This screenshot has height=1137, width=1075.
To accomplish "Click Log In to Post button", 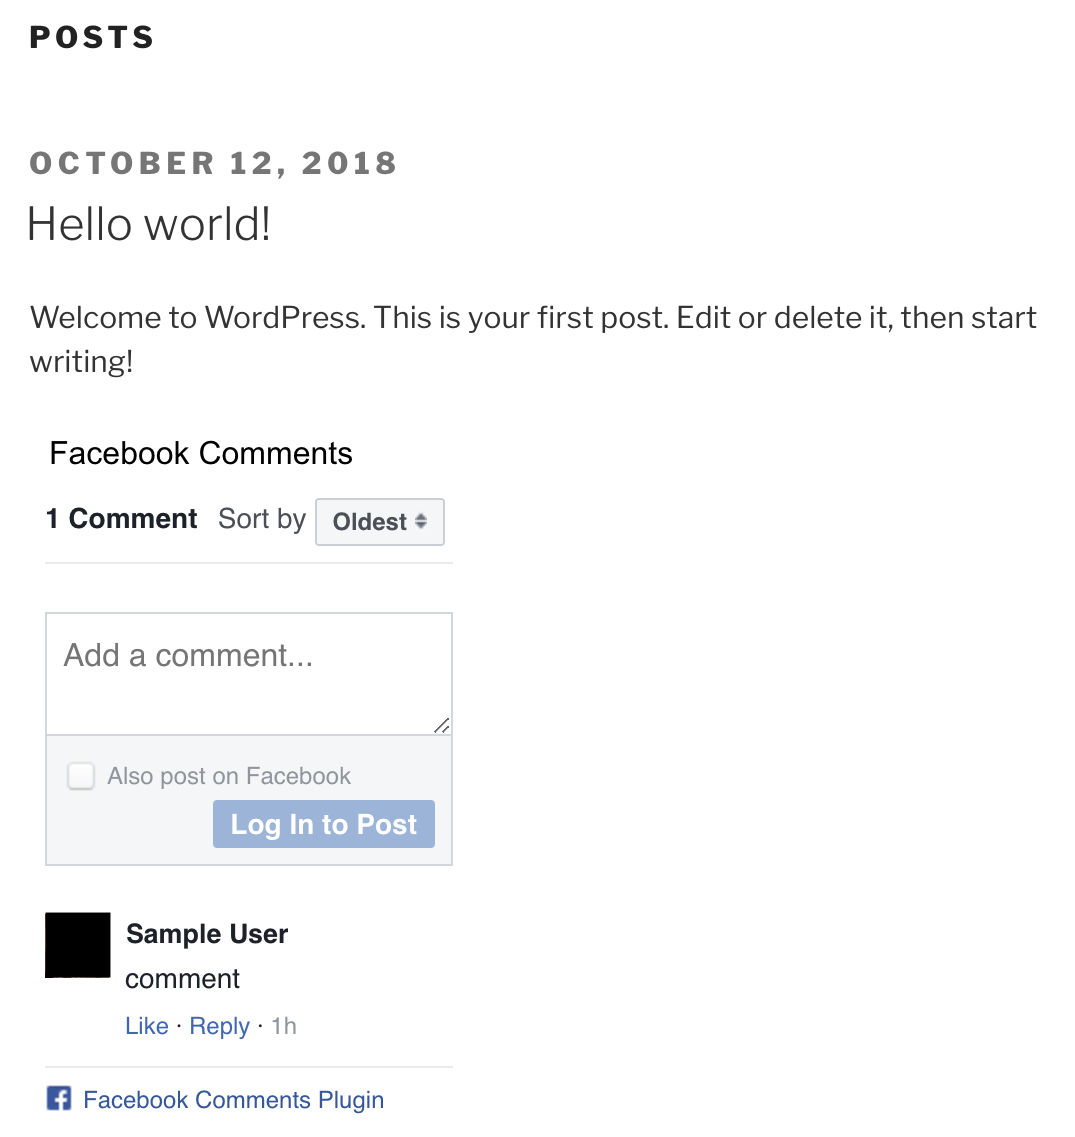I will point(324,824).
